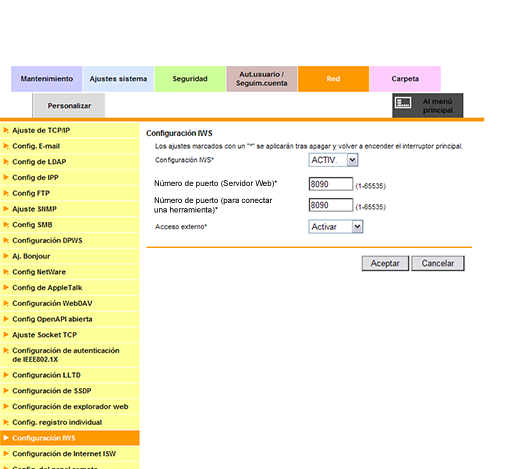Screen dimensions: 517x469
Task: Open Config de IPP page
Action: 70,177
